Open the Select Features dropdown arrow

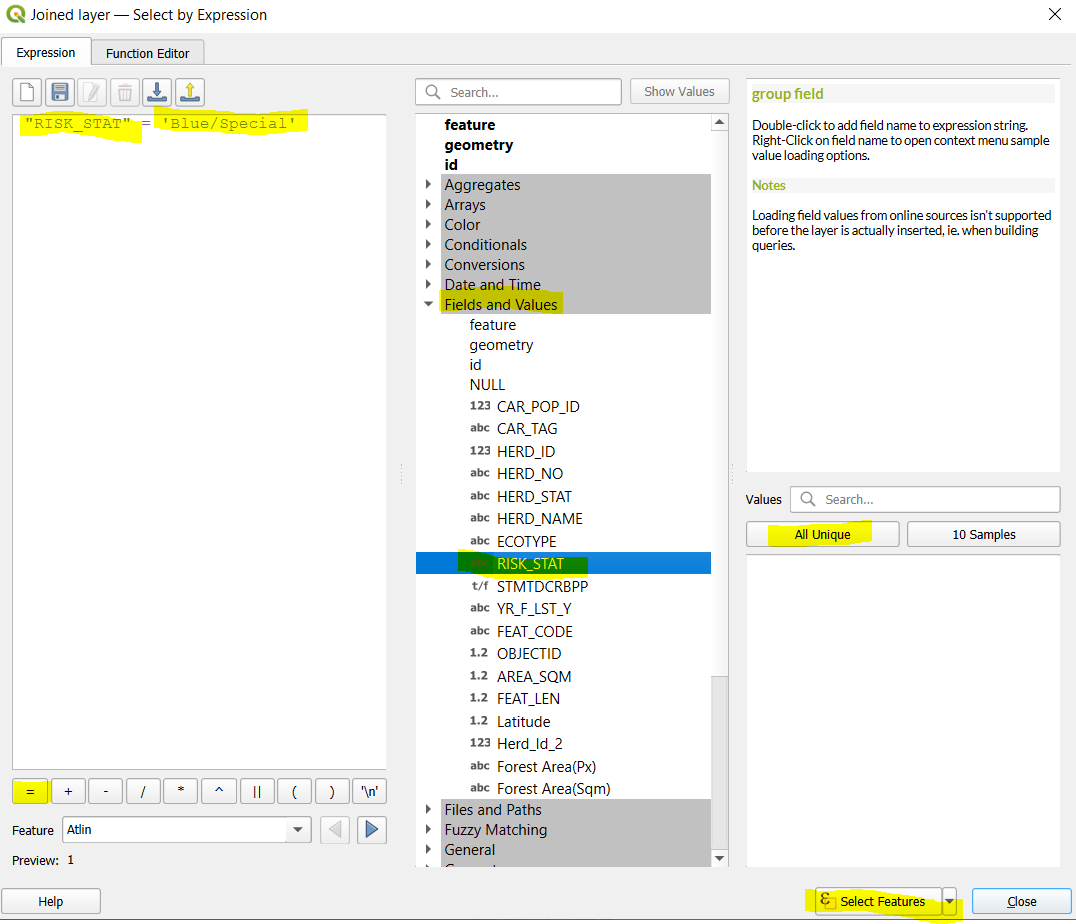[949, 901]
